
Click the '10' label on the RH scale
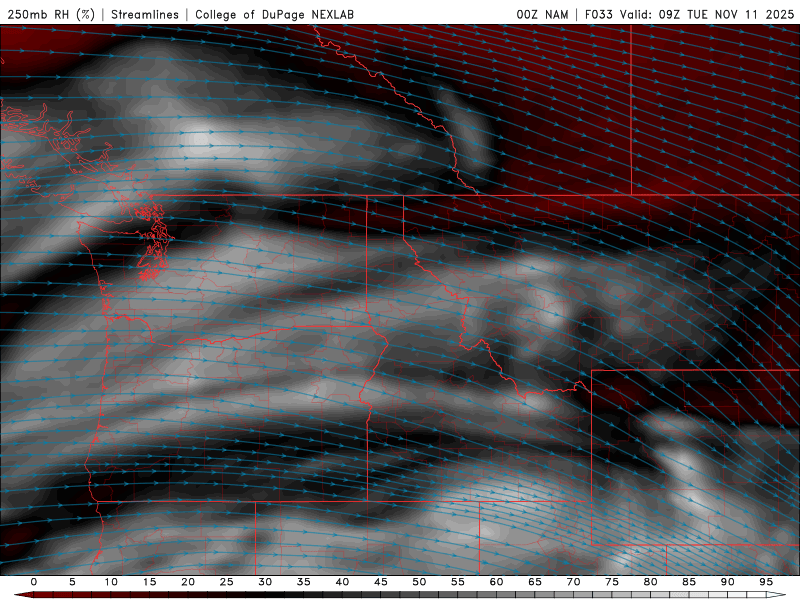click(x=111, y=582)
